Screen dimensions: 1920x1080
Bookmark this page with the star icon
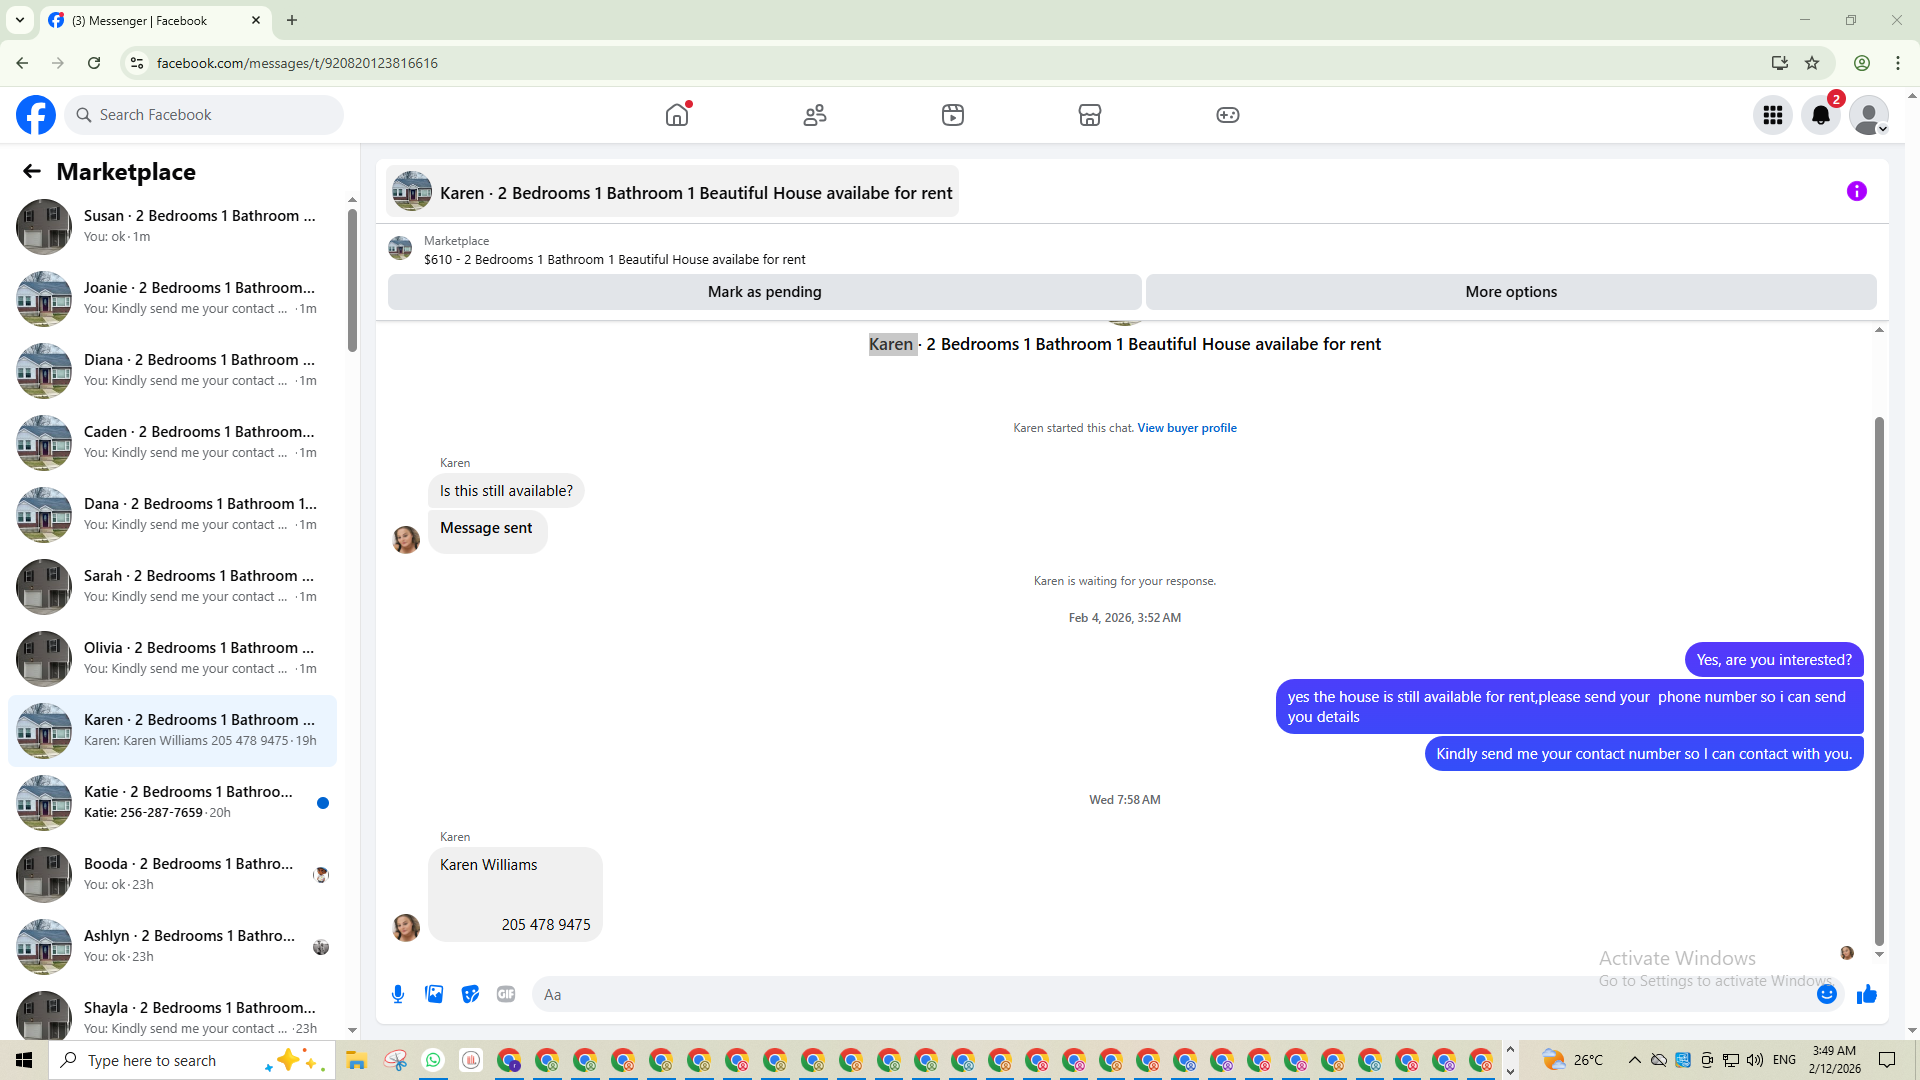pos(1812,63)
